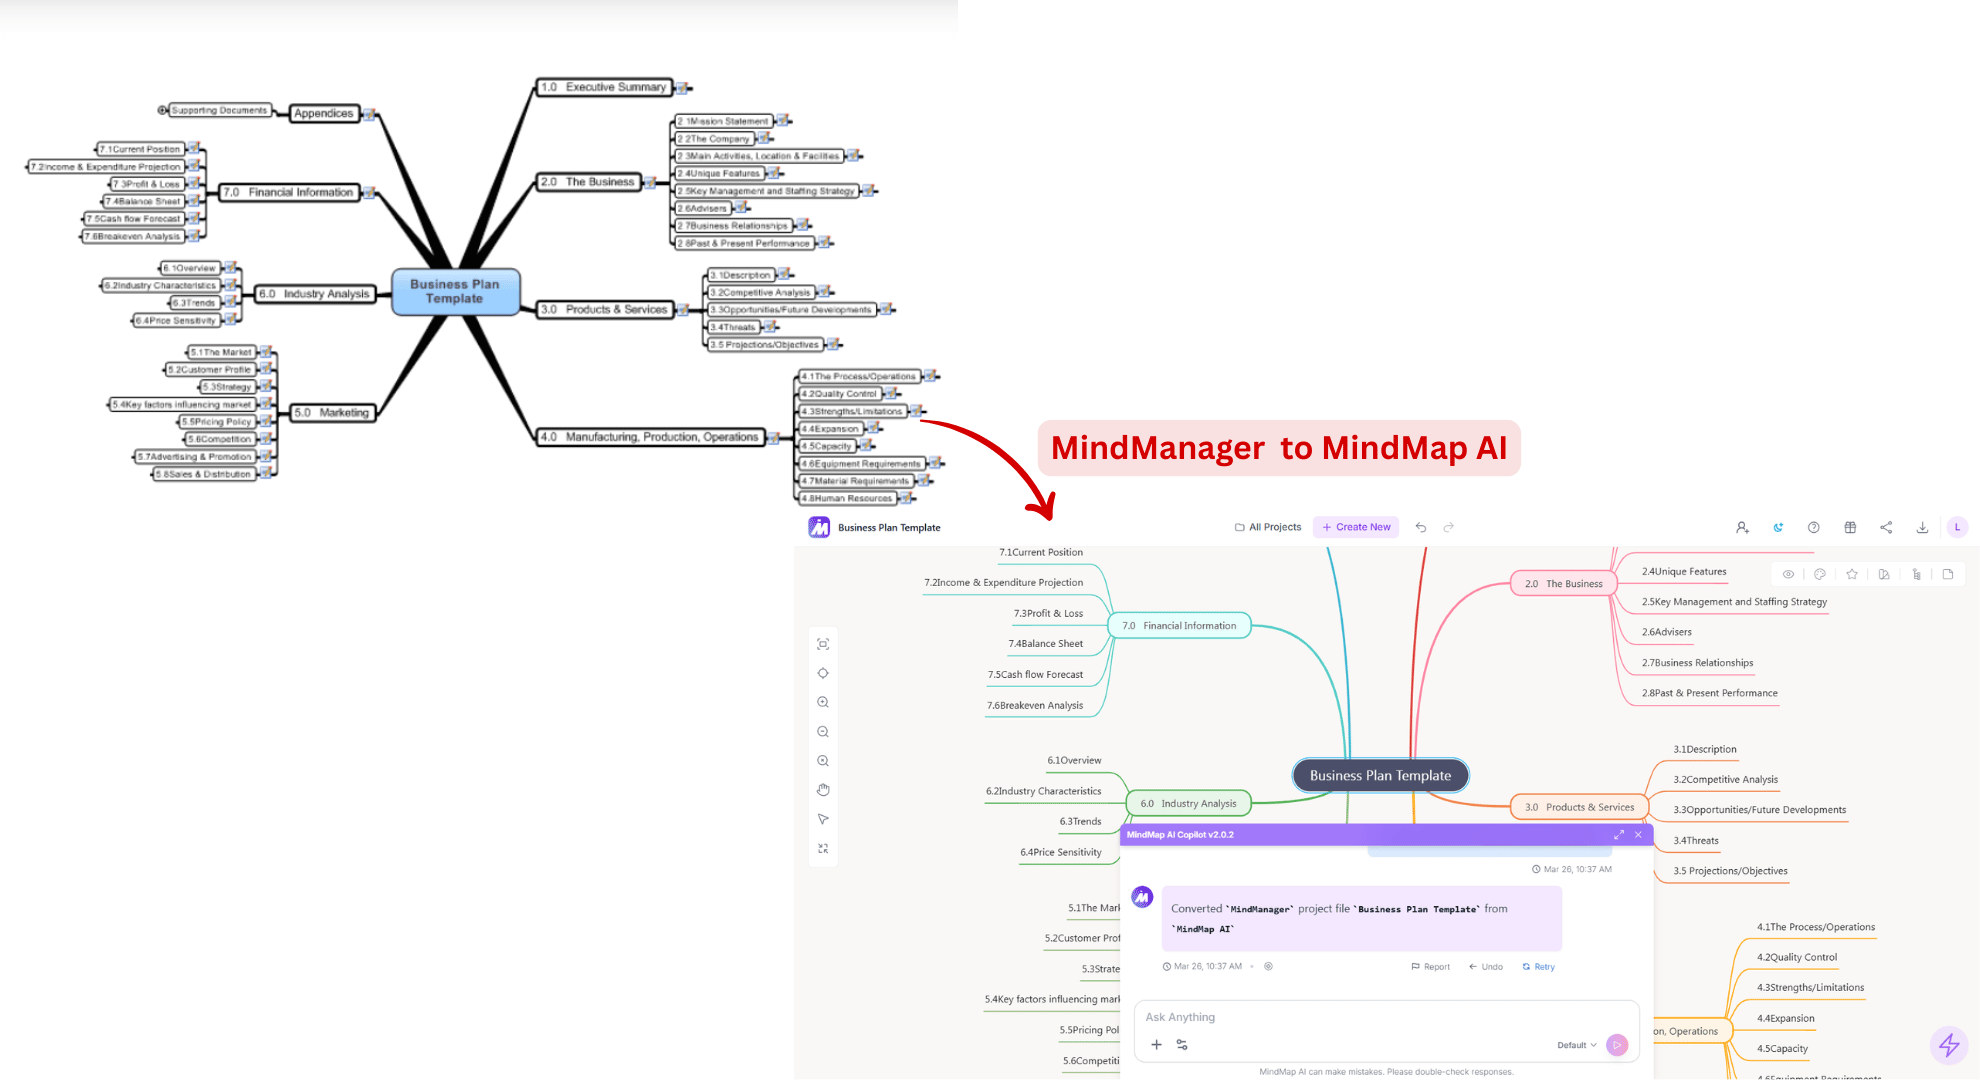Click the Create New button
This screenshot has height=1080, width=1980.
[x=1356, y=527]
